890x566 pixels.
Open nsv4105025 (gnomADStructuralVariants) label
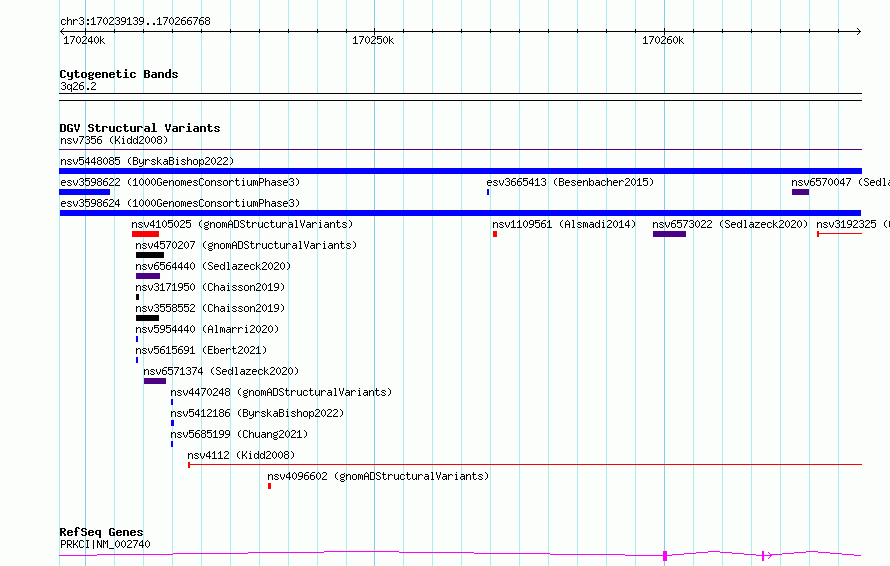(242, 224)
